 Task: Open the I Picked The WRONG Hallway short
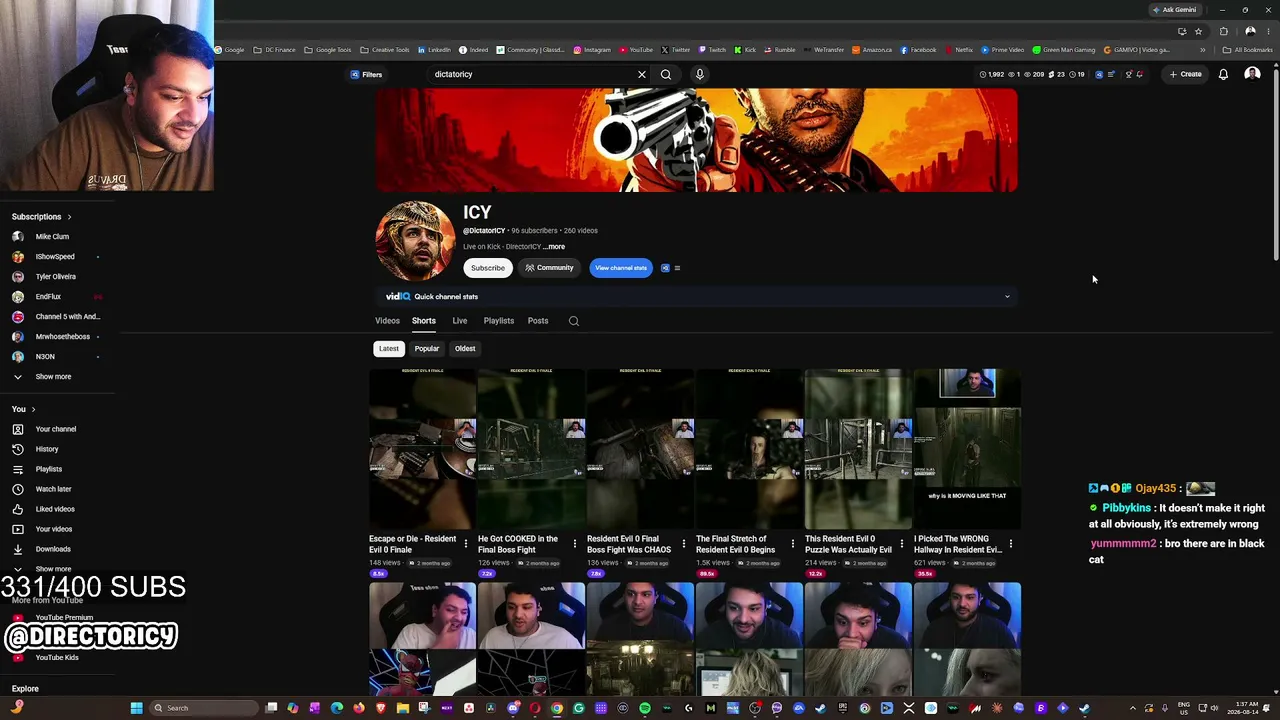(x=967, y=449)
